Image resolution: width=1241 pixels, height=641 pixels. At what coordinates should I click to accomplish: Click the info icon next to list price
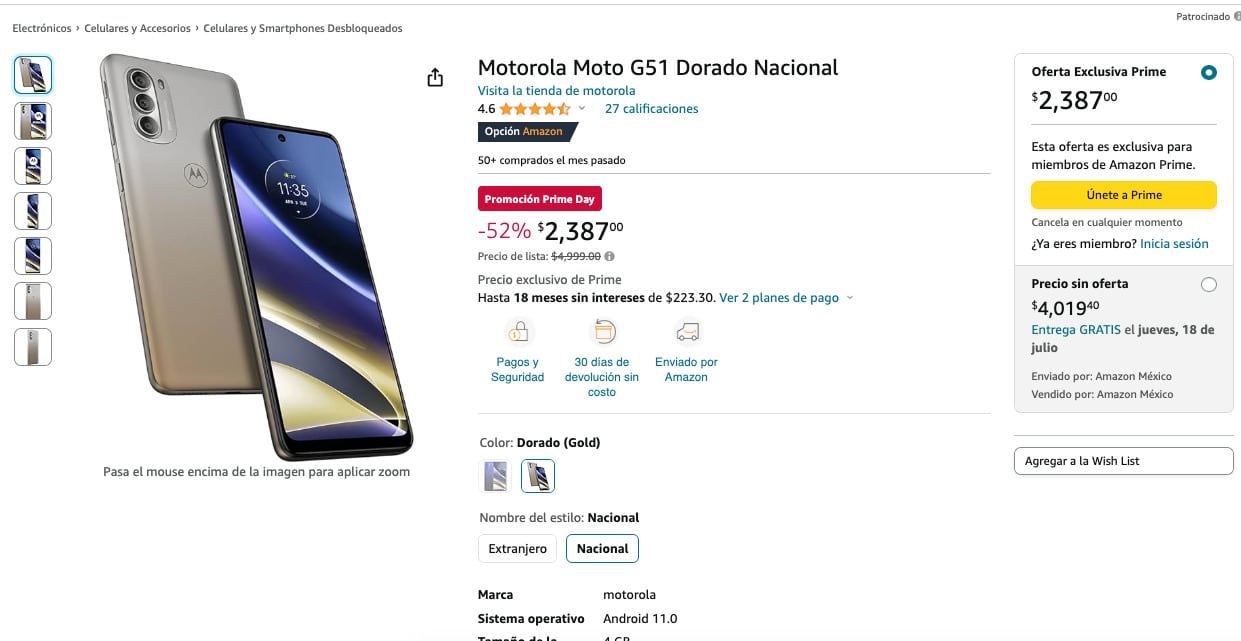[x=610, y=257]
